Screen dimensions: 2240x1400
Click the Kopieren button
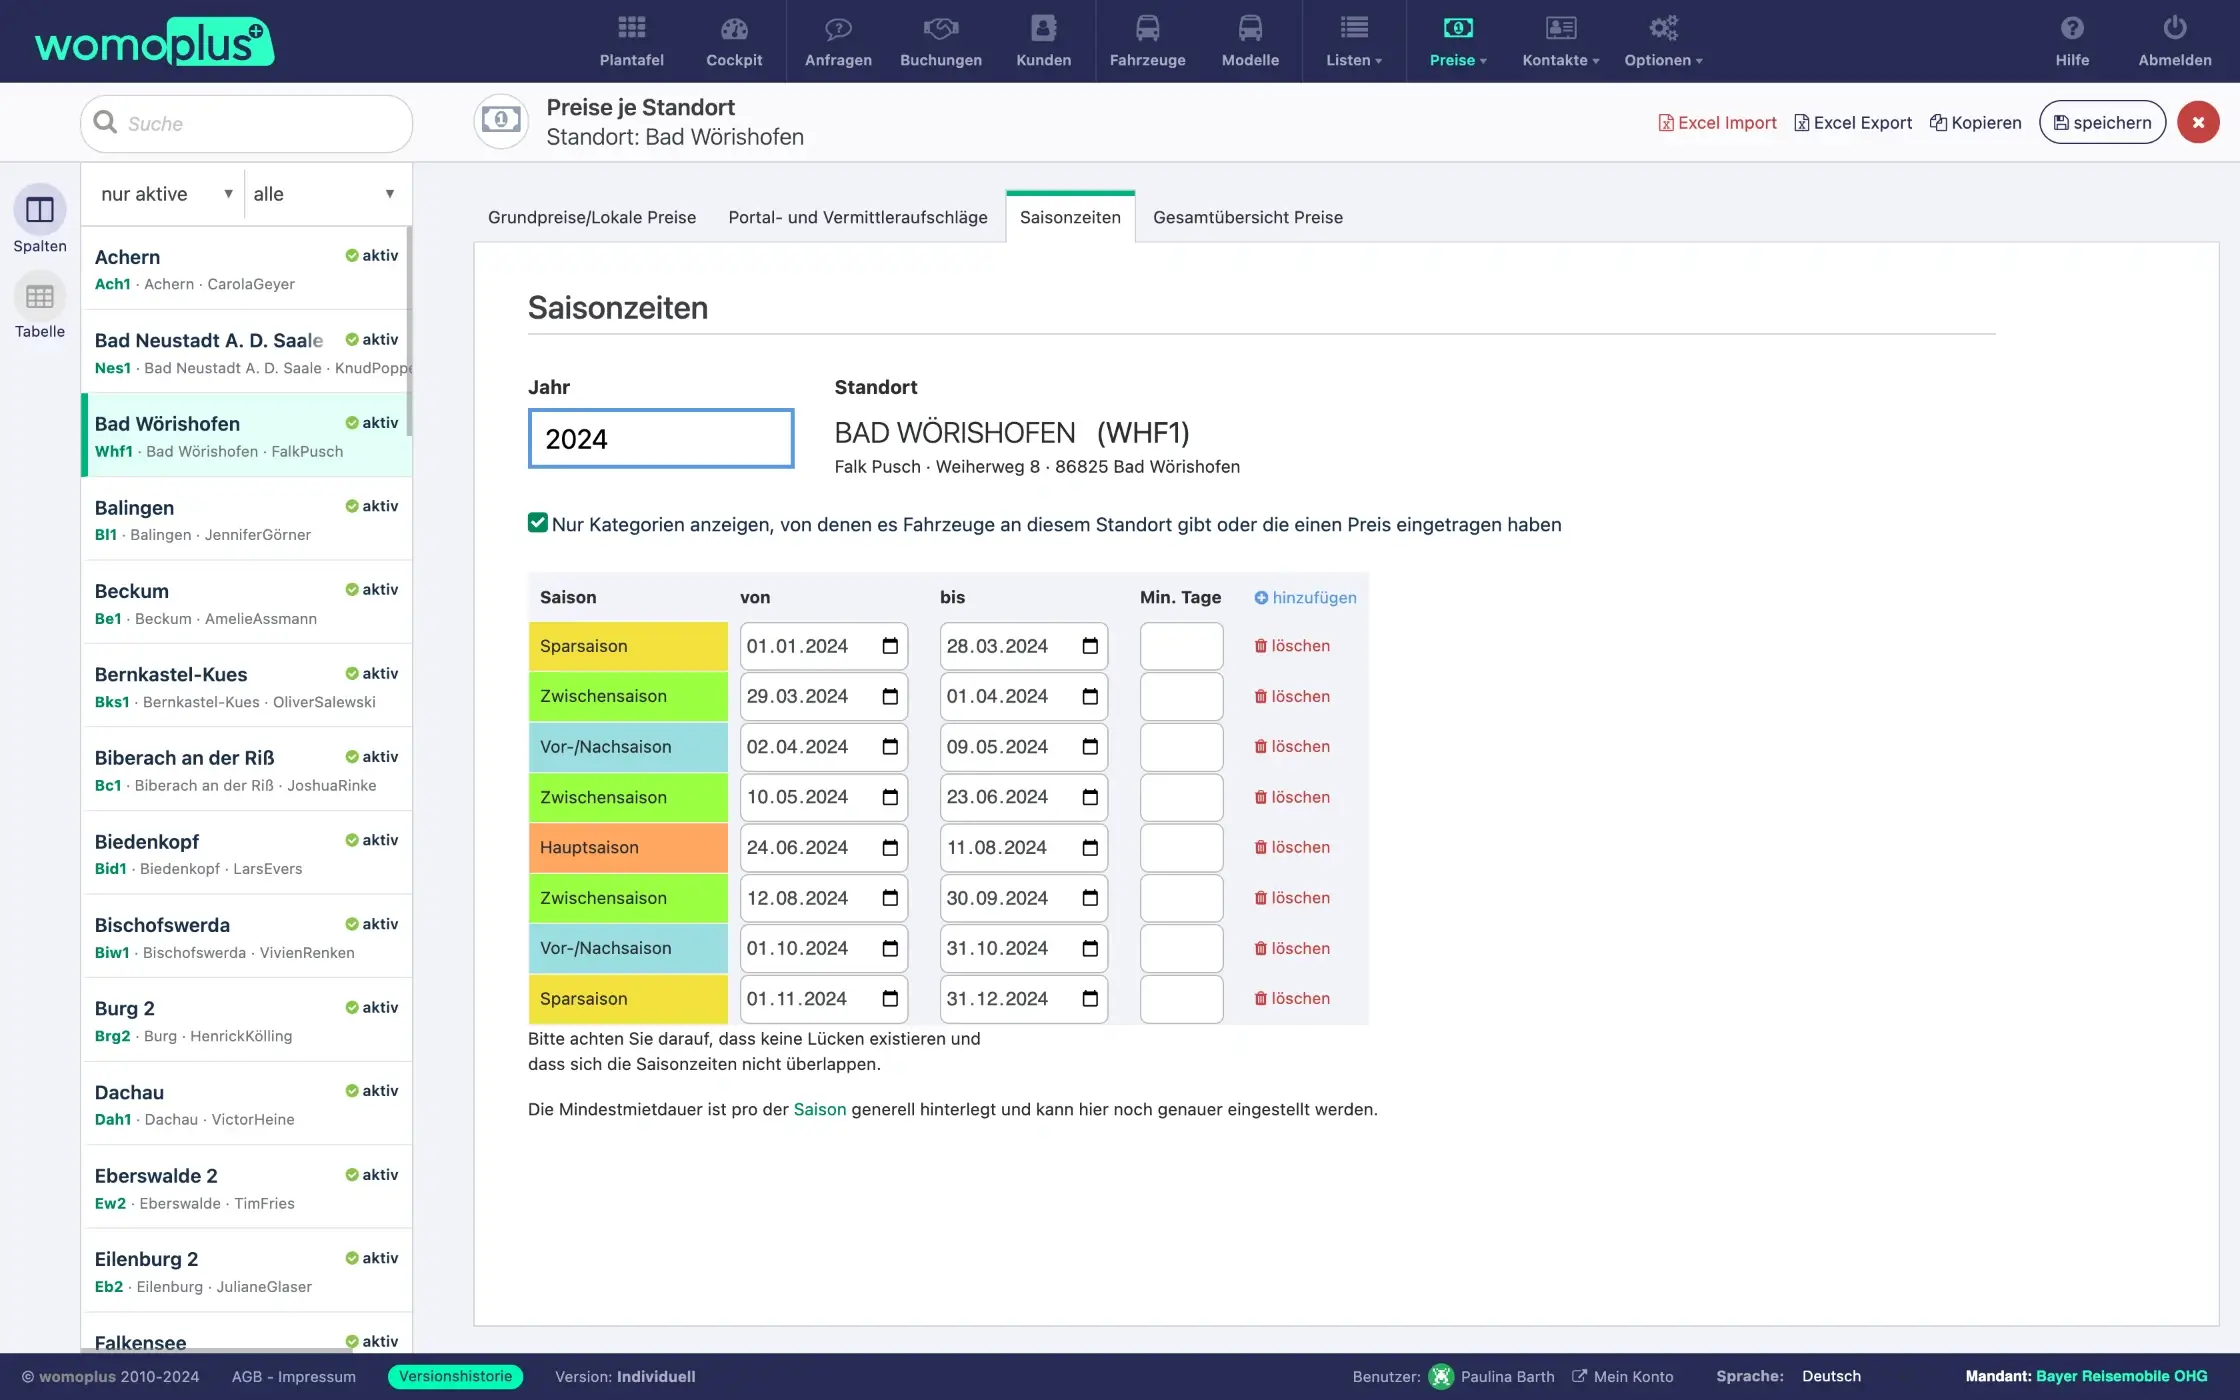1974,121
